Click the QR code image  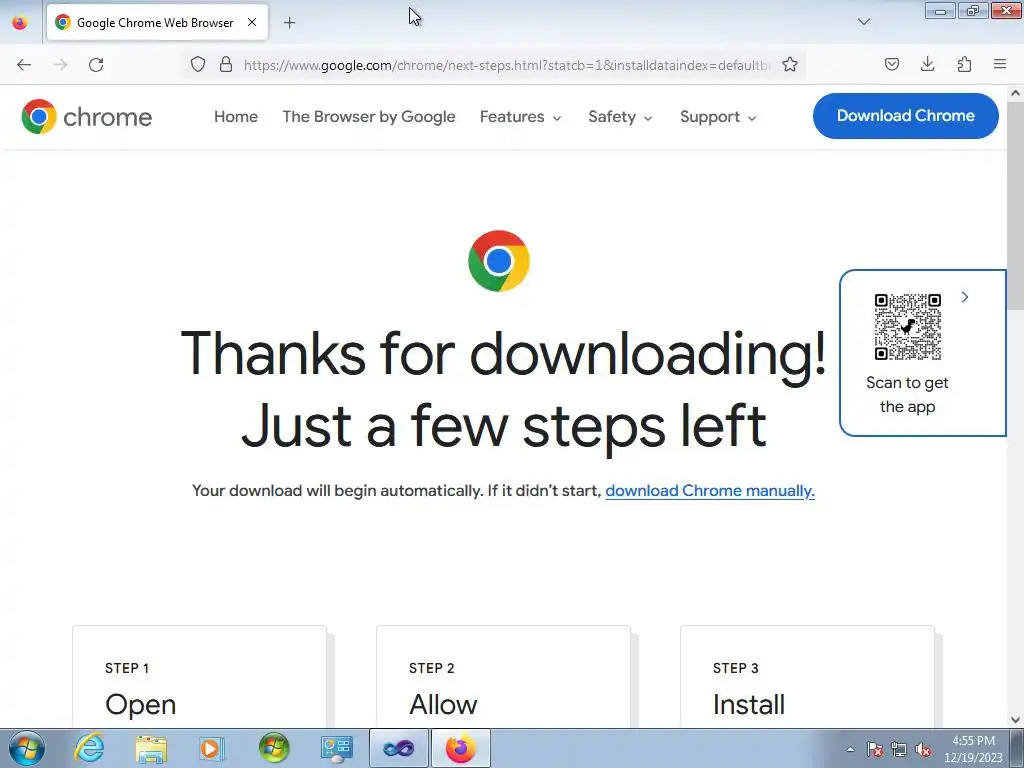(908, 327)
